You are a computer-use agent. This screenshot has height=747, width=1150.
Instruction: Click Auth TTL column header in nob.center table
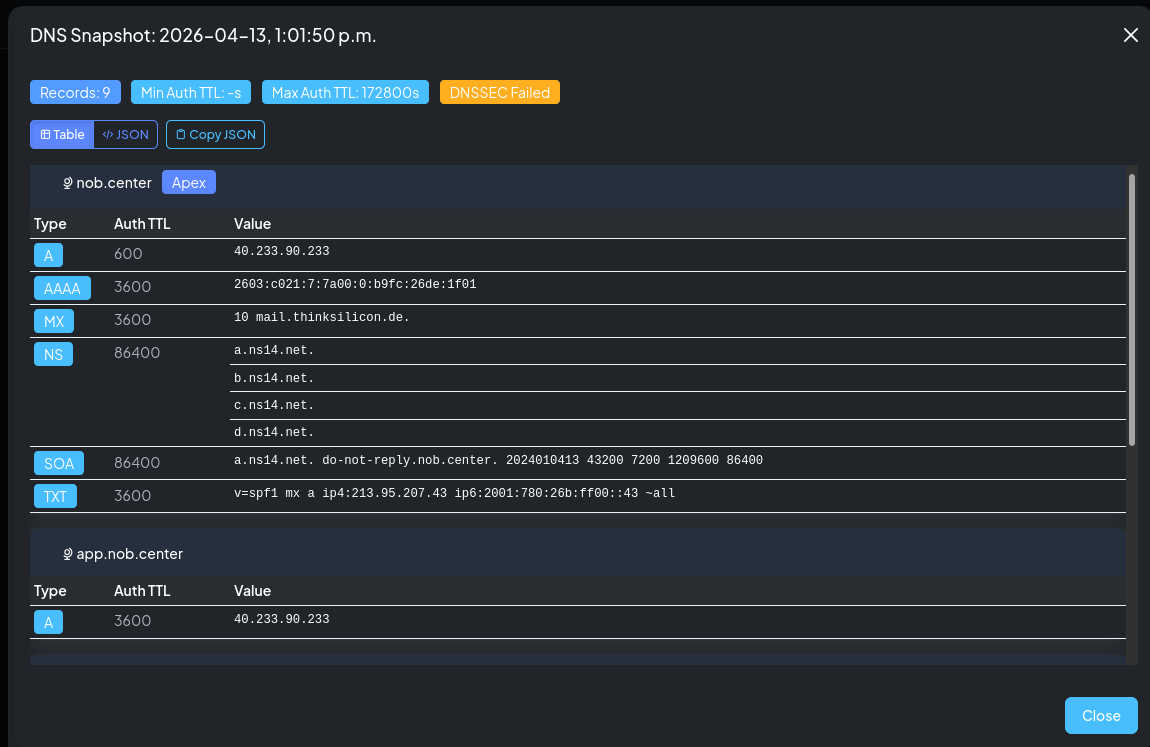coord(142,224)
